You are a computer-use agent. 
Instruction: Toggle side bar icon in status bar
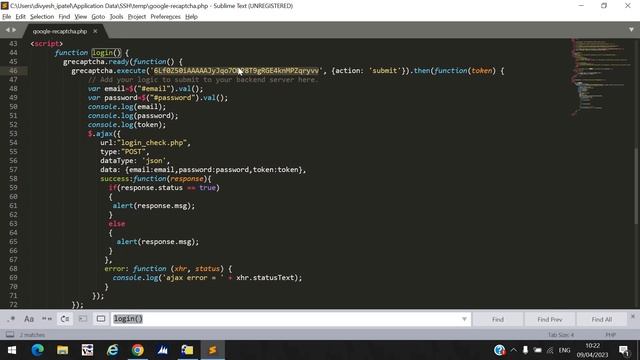10,335
